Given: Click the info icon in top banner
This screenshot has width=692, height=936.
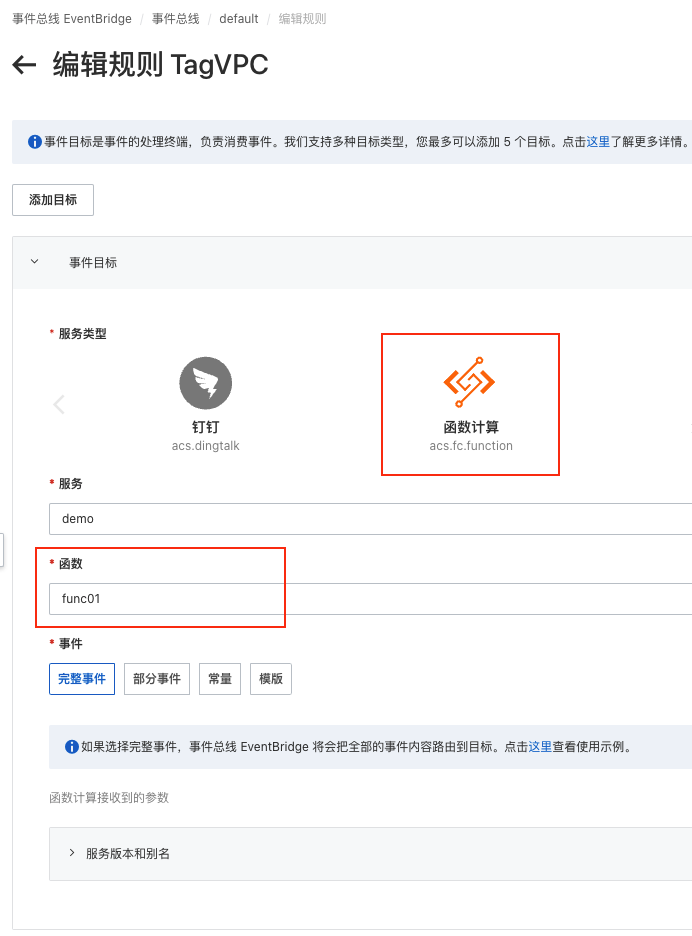Looking at the screenshot, I should tap(35, 142).
